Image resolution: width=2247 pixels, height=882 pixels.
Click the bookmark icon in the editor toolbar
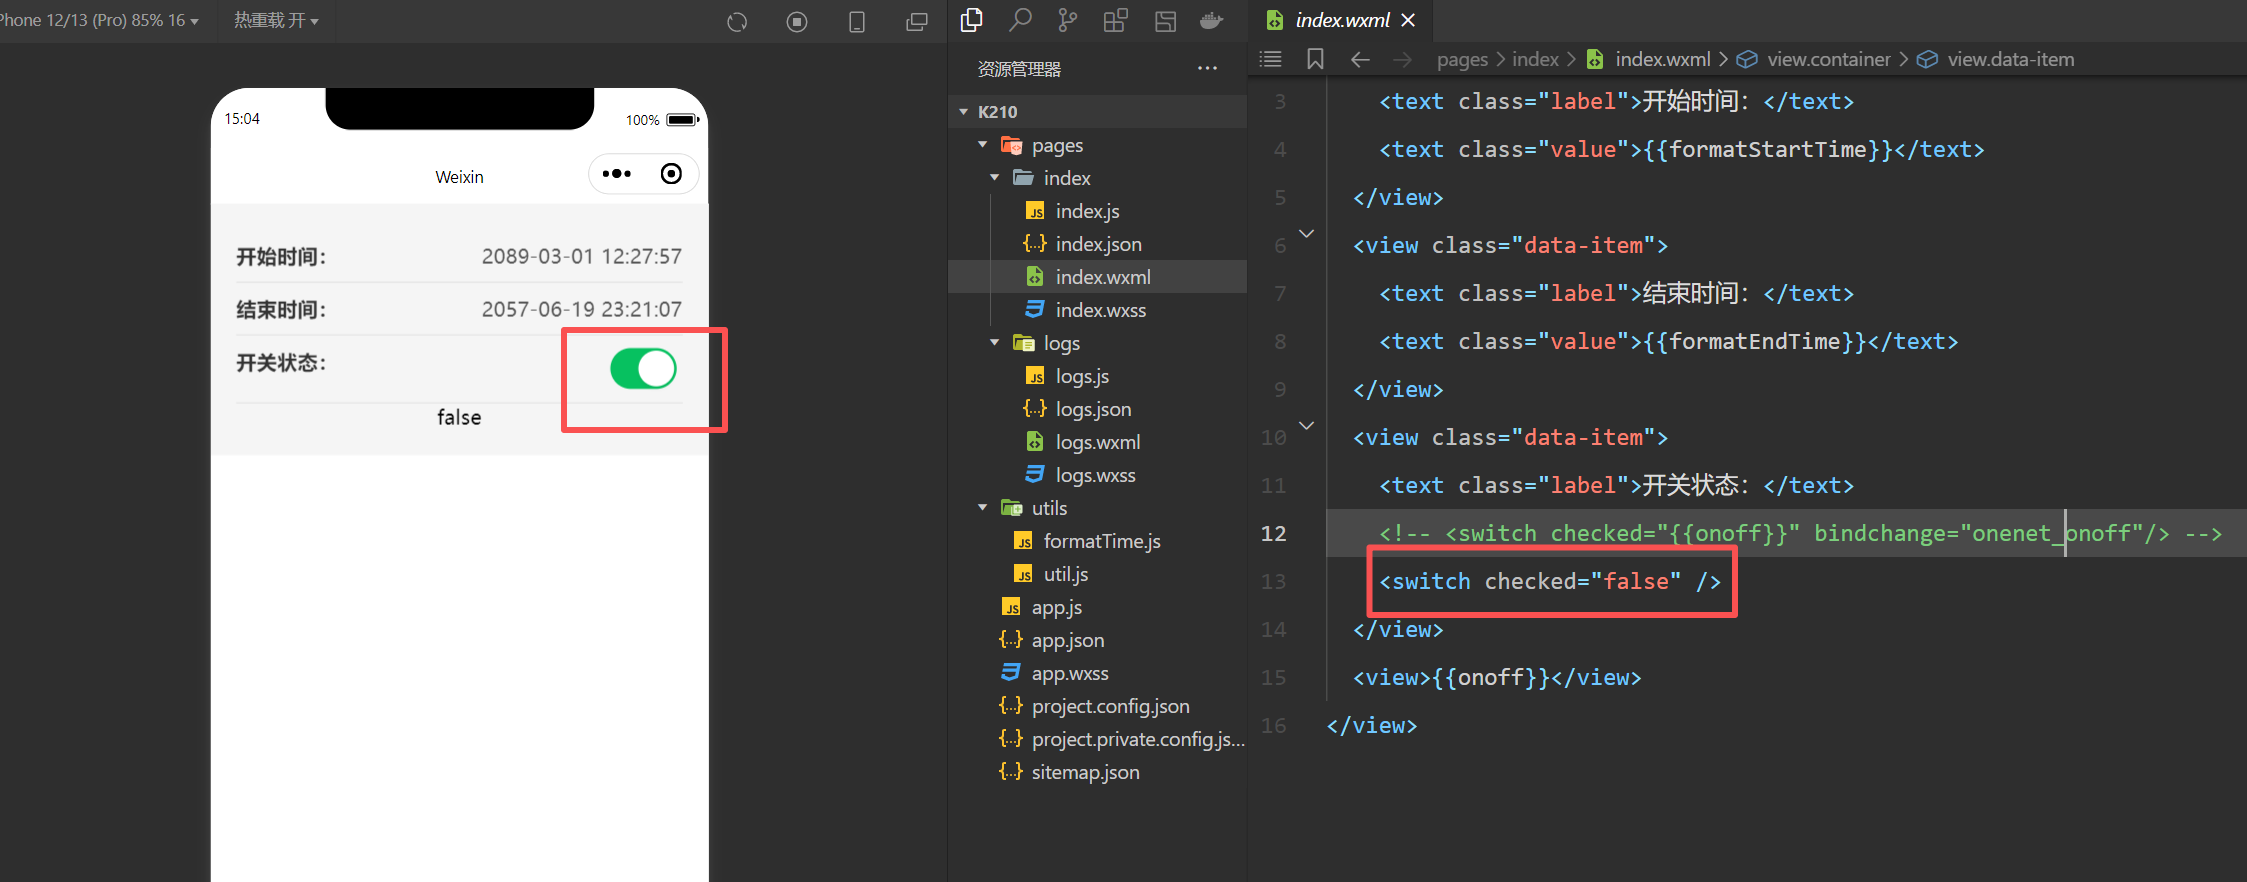point(1316,59)
